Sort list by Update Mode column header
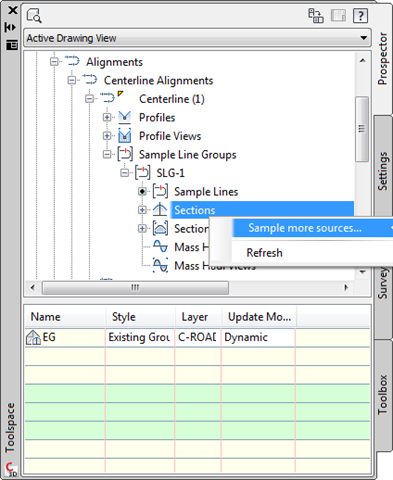 pos(259,317)
